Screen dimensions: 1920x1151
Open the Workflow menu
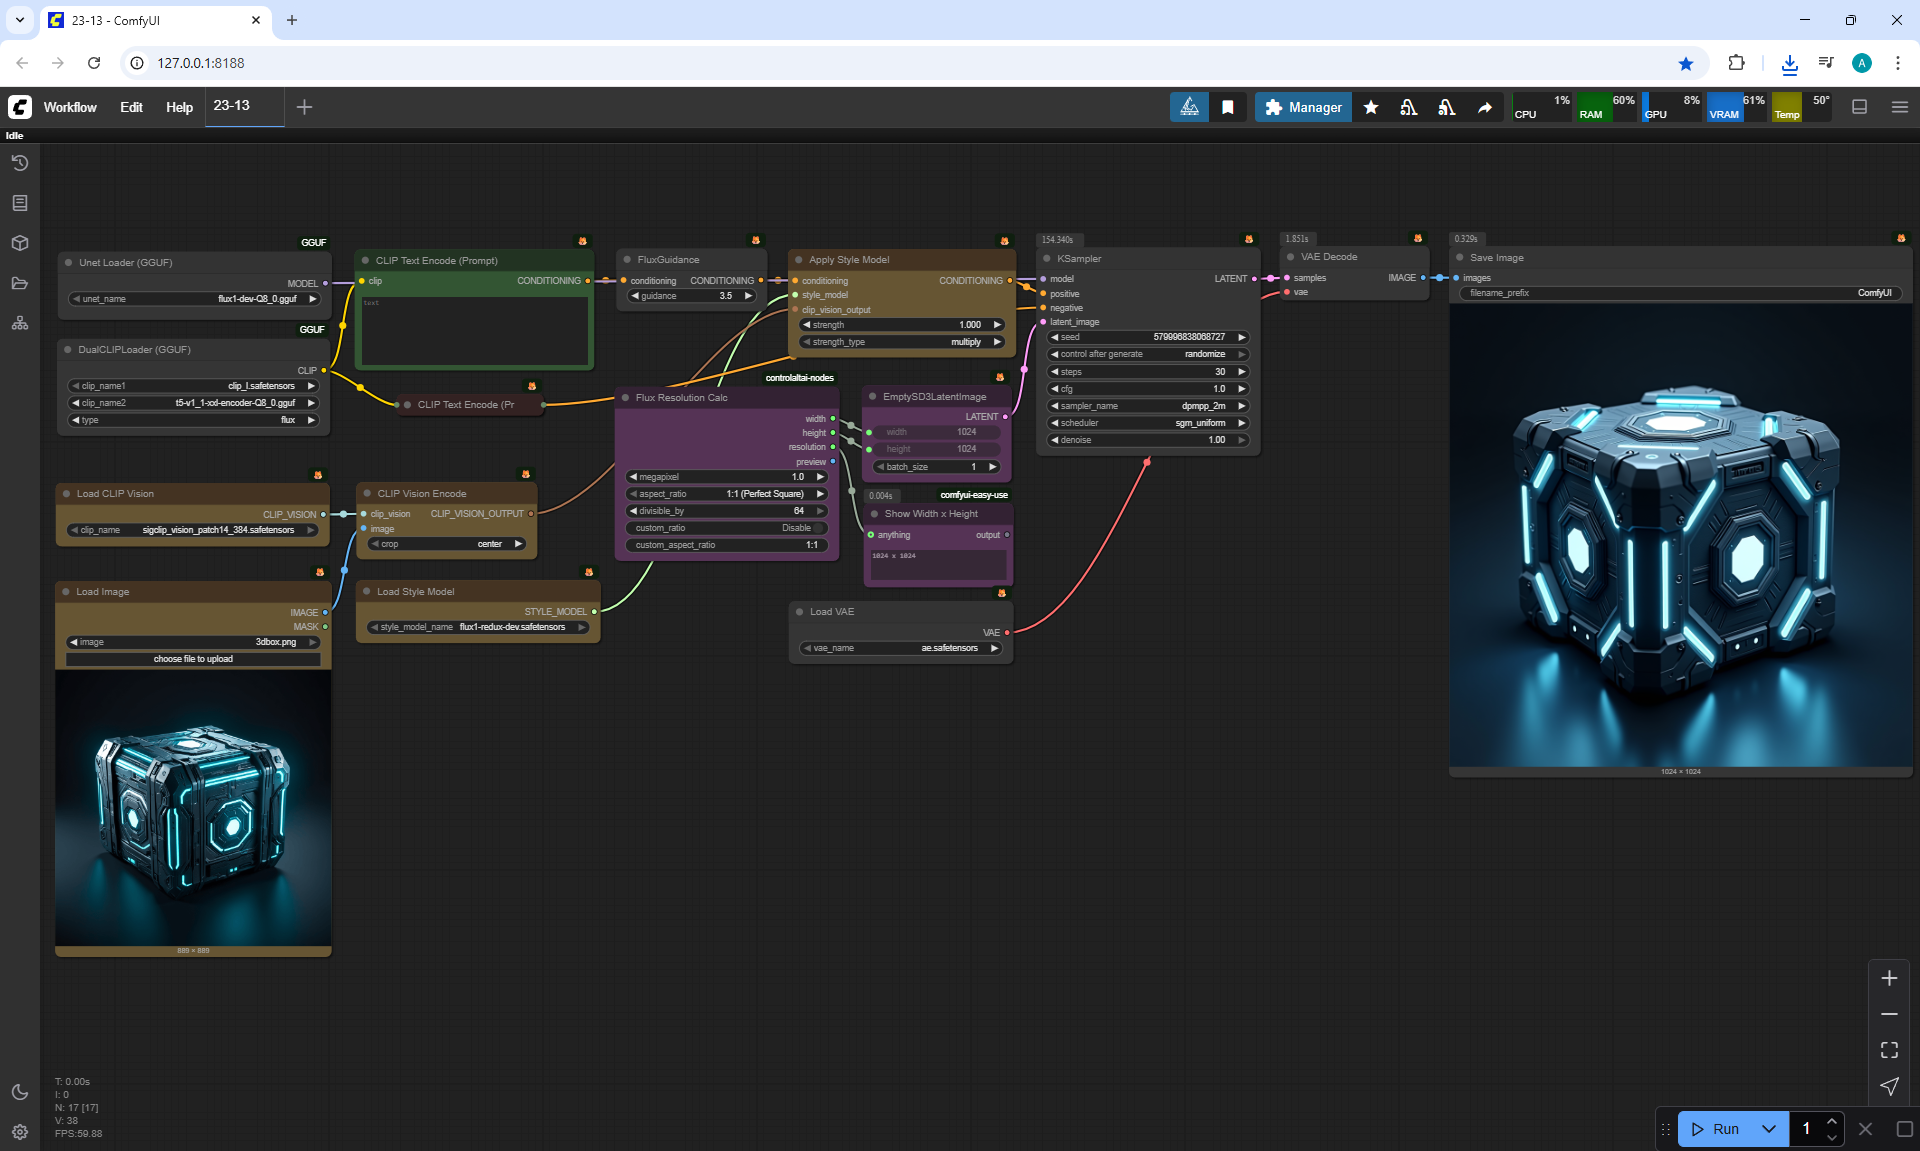pyautogui.click(x=70, y=107)
